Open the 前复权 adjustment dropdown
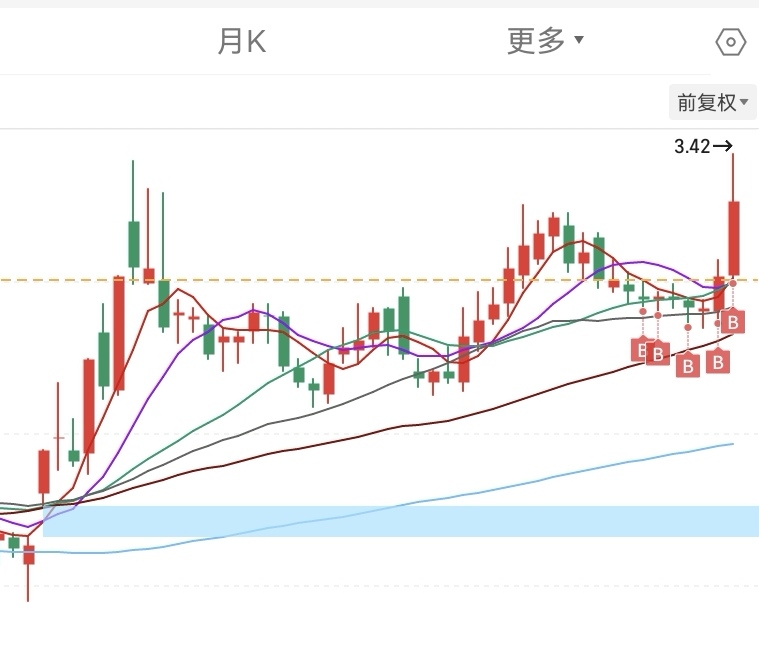This screenshot has width=759, height=650. 712,102
